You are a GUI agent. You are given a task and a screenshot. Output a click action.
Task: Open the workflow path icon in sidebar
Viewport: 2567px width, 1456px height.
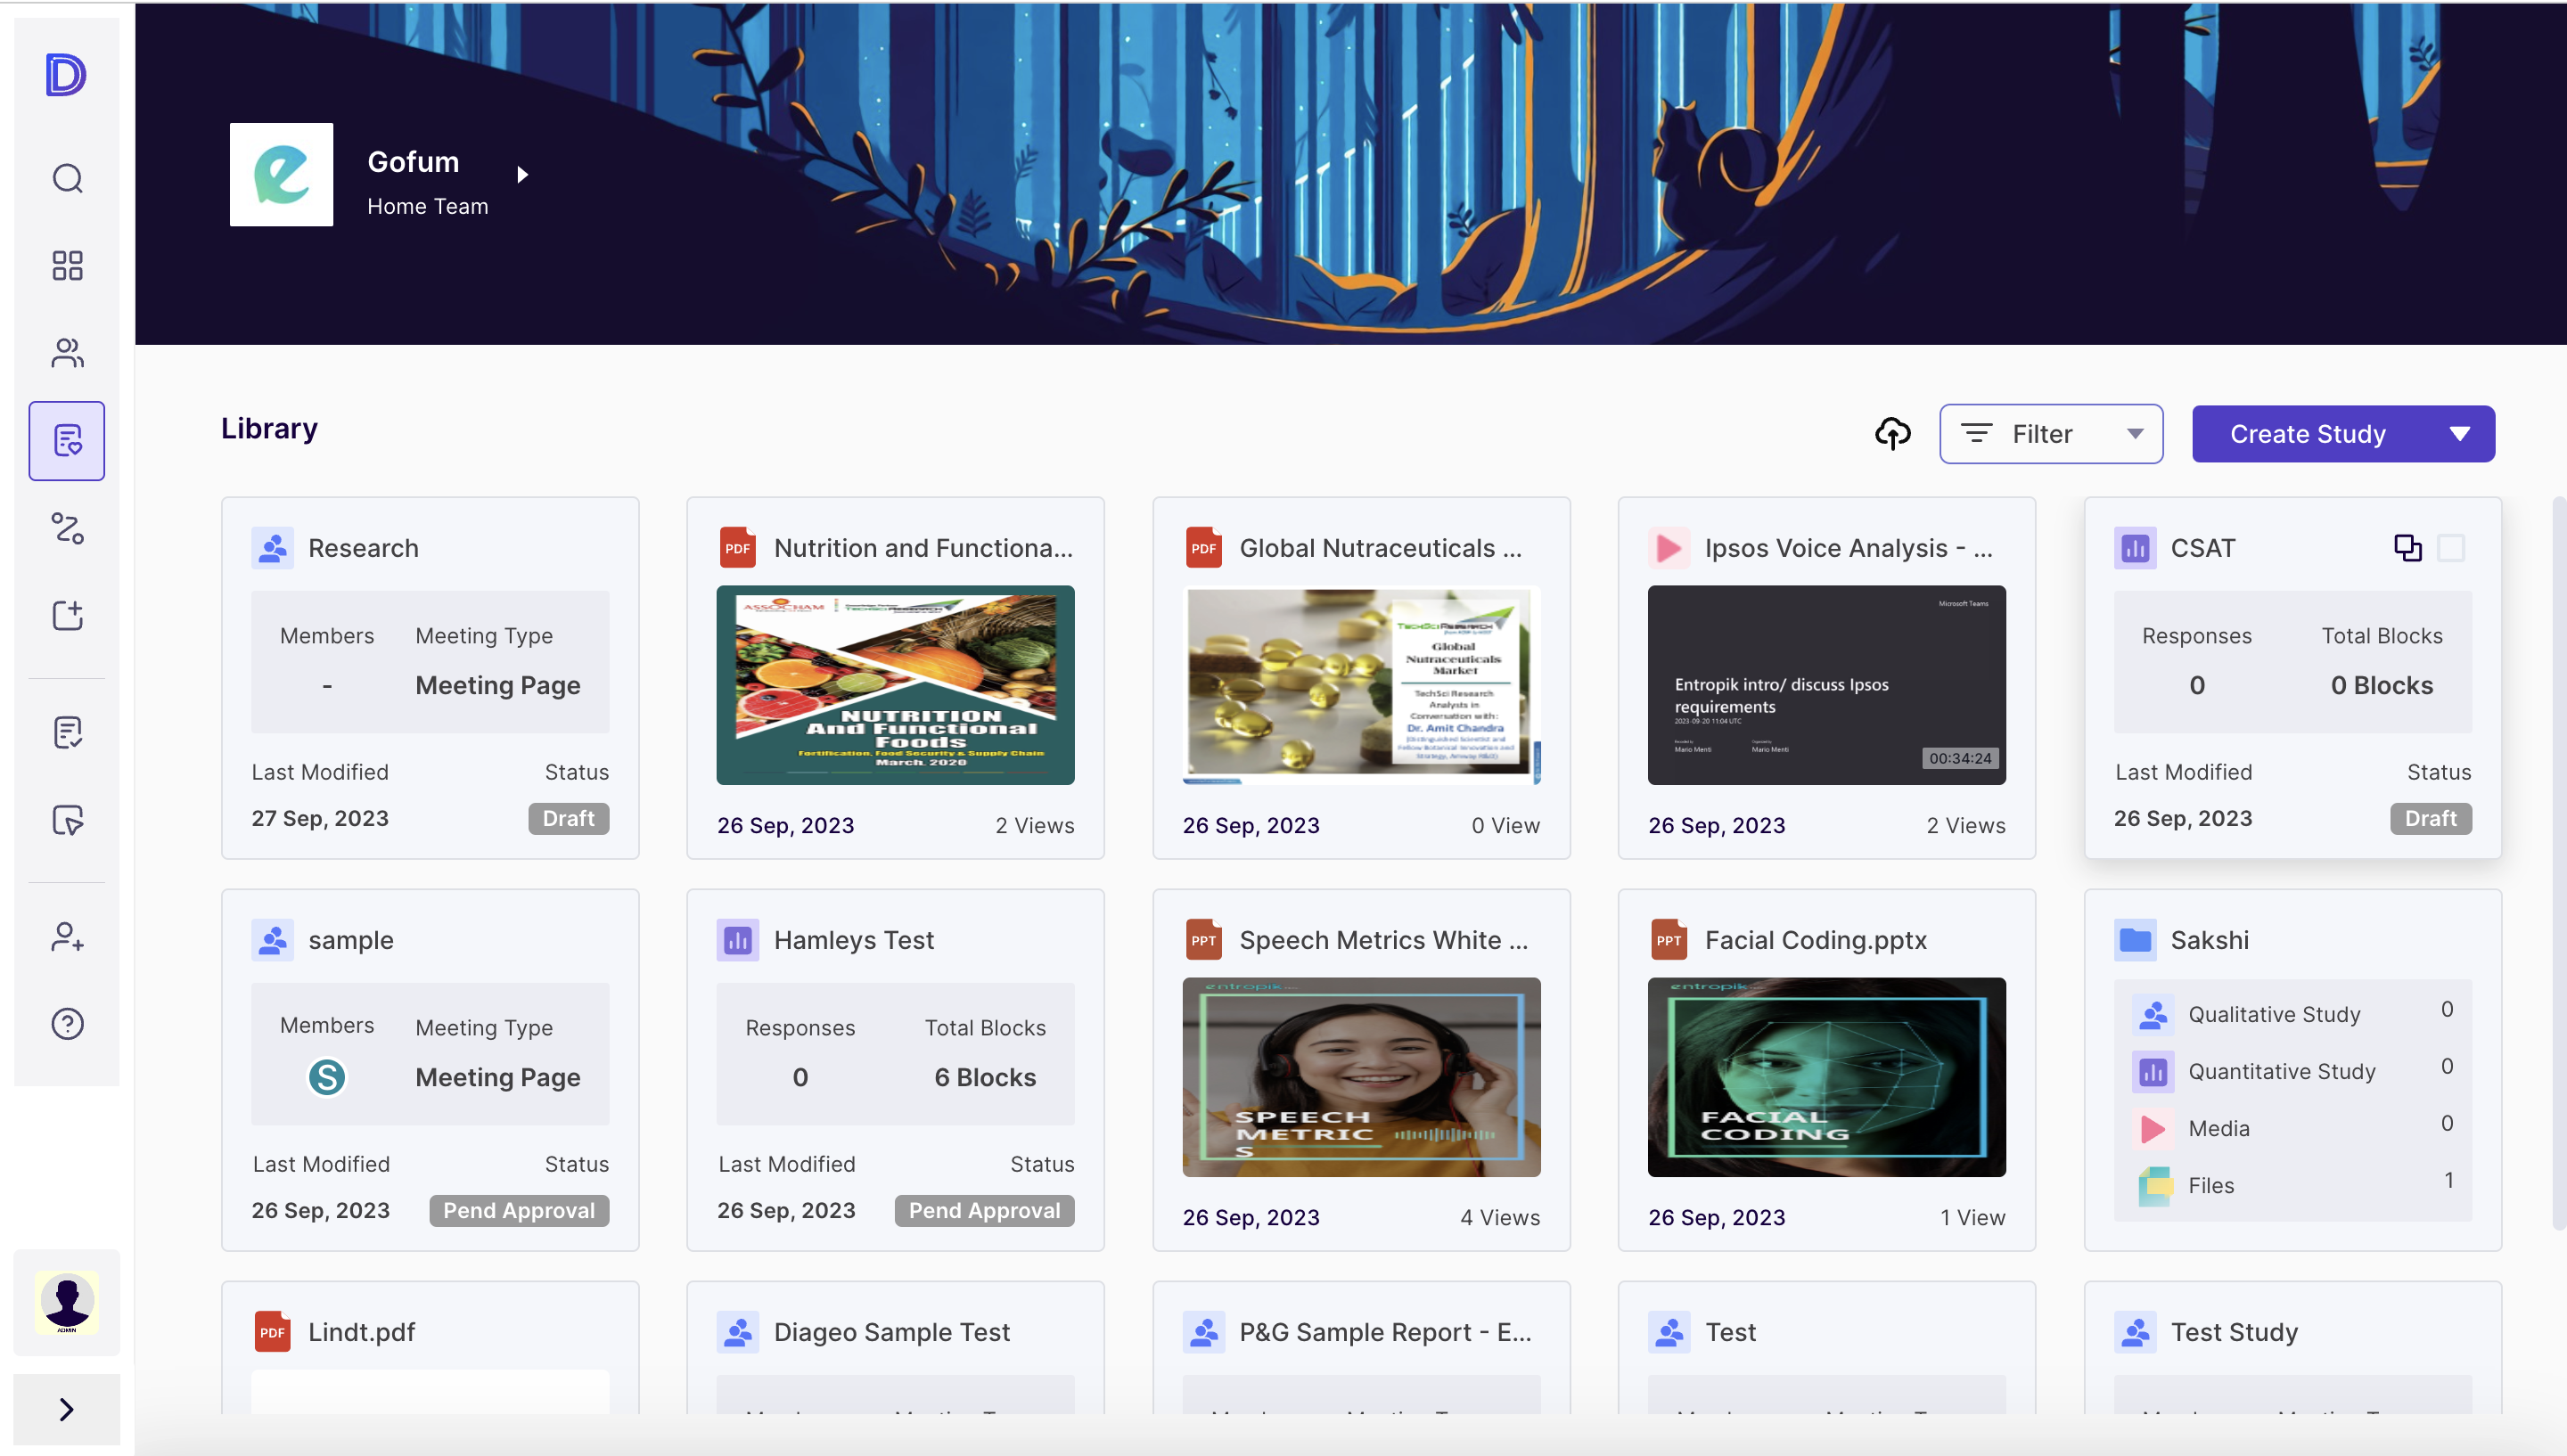[x=67, y=528]
